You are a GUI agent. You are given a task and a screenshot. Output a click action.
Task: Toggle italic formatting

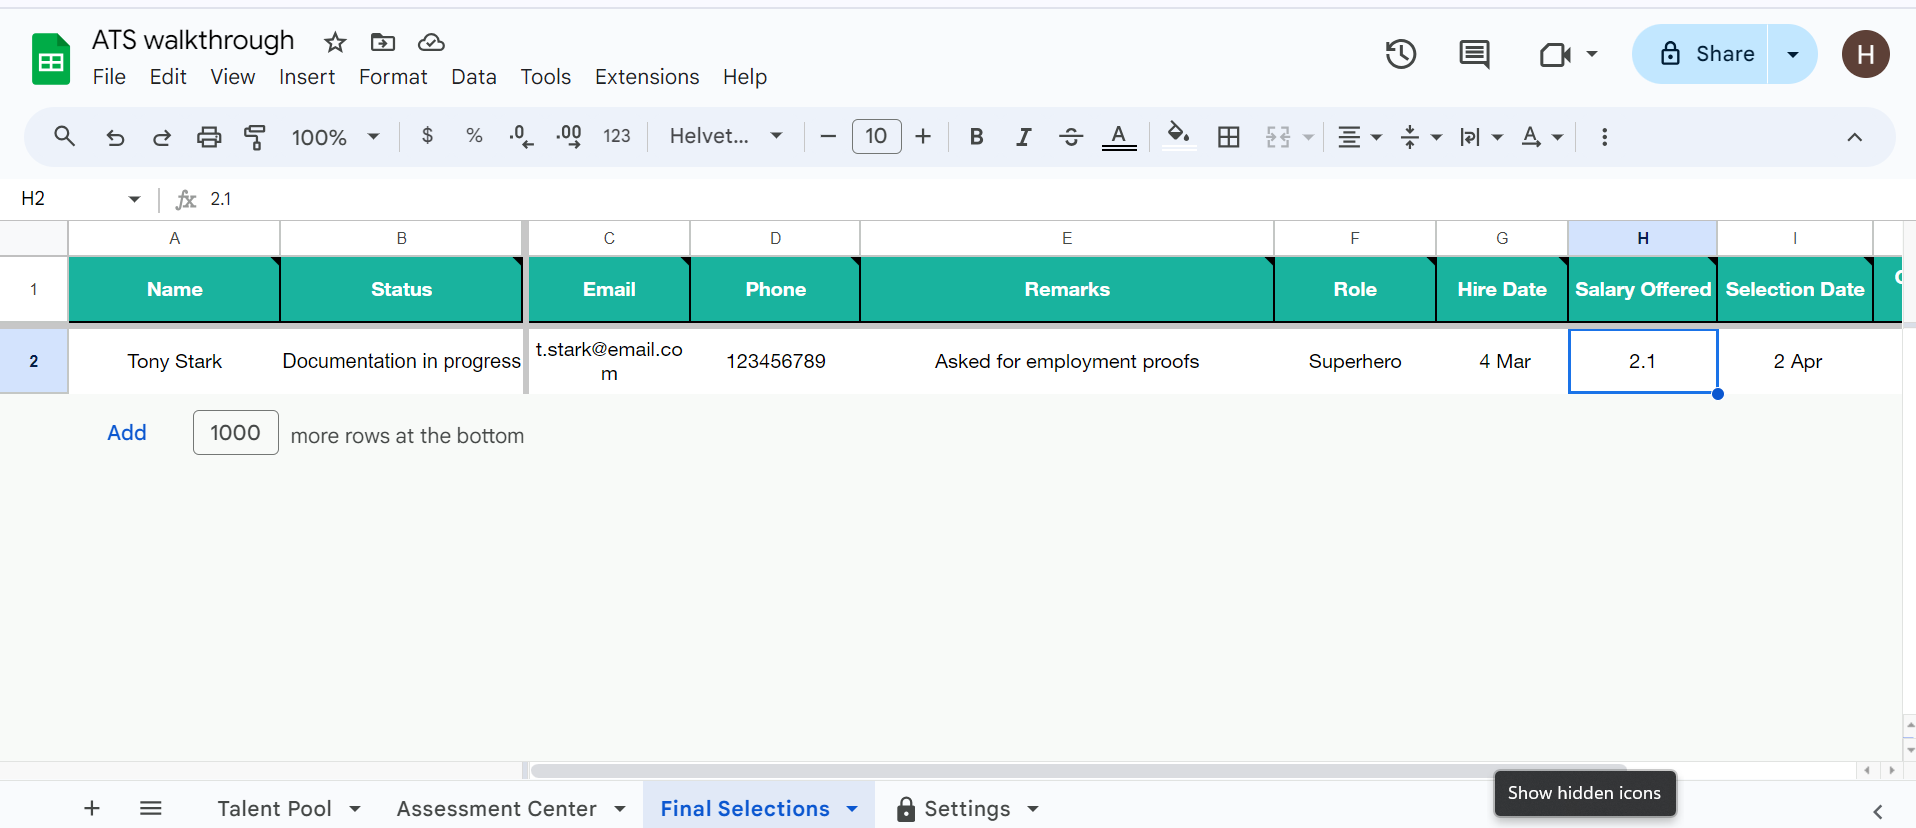coord(1023,137)
